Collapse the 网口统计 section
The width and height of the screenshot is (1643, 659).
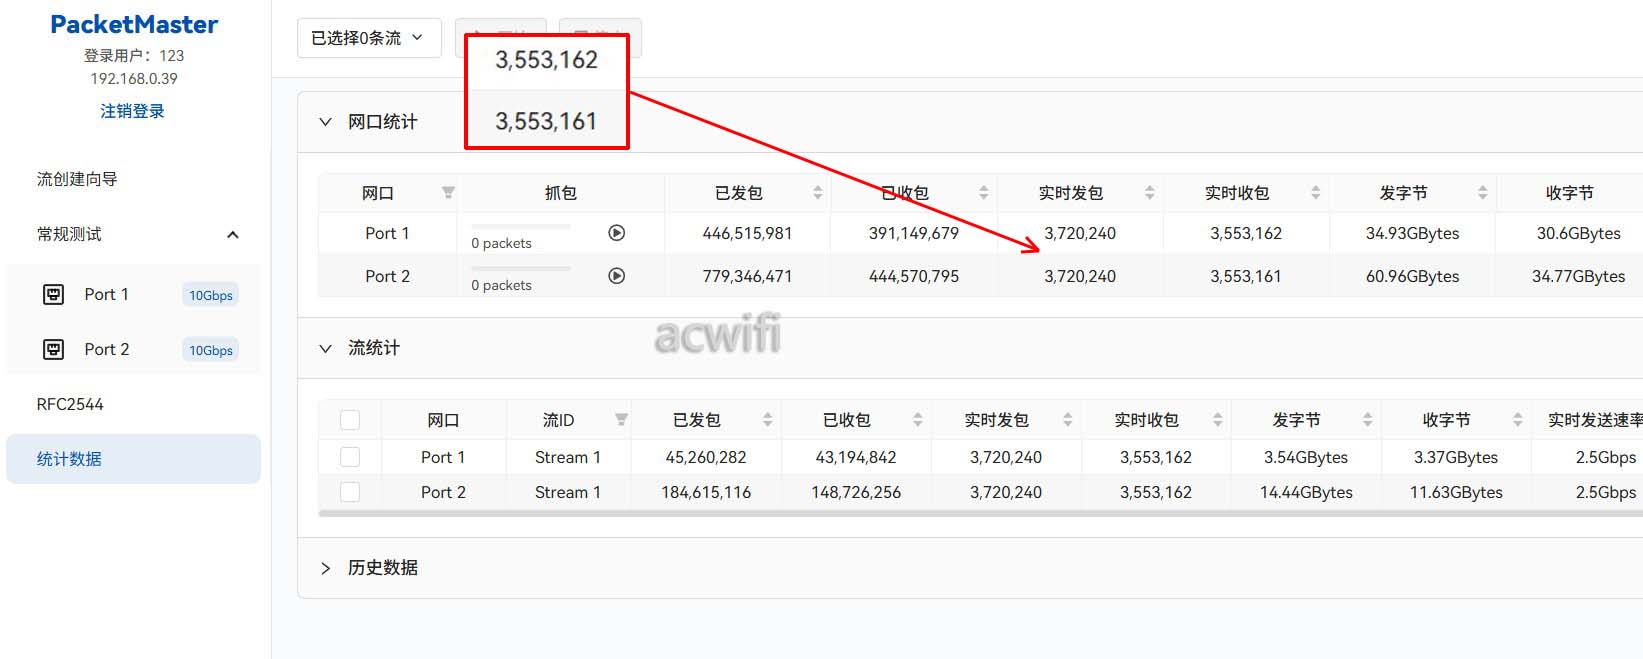pos(325,122)
